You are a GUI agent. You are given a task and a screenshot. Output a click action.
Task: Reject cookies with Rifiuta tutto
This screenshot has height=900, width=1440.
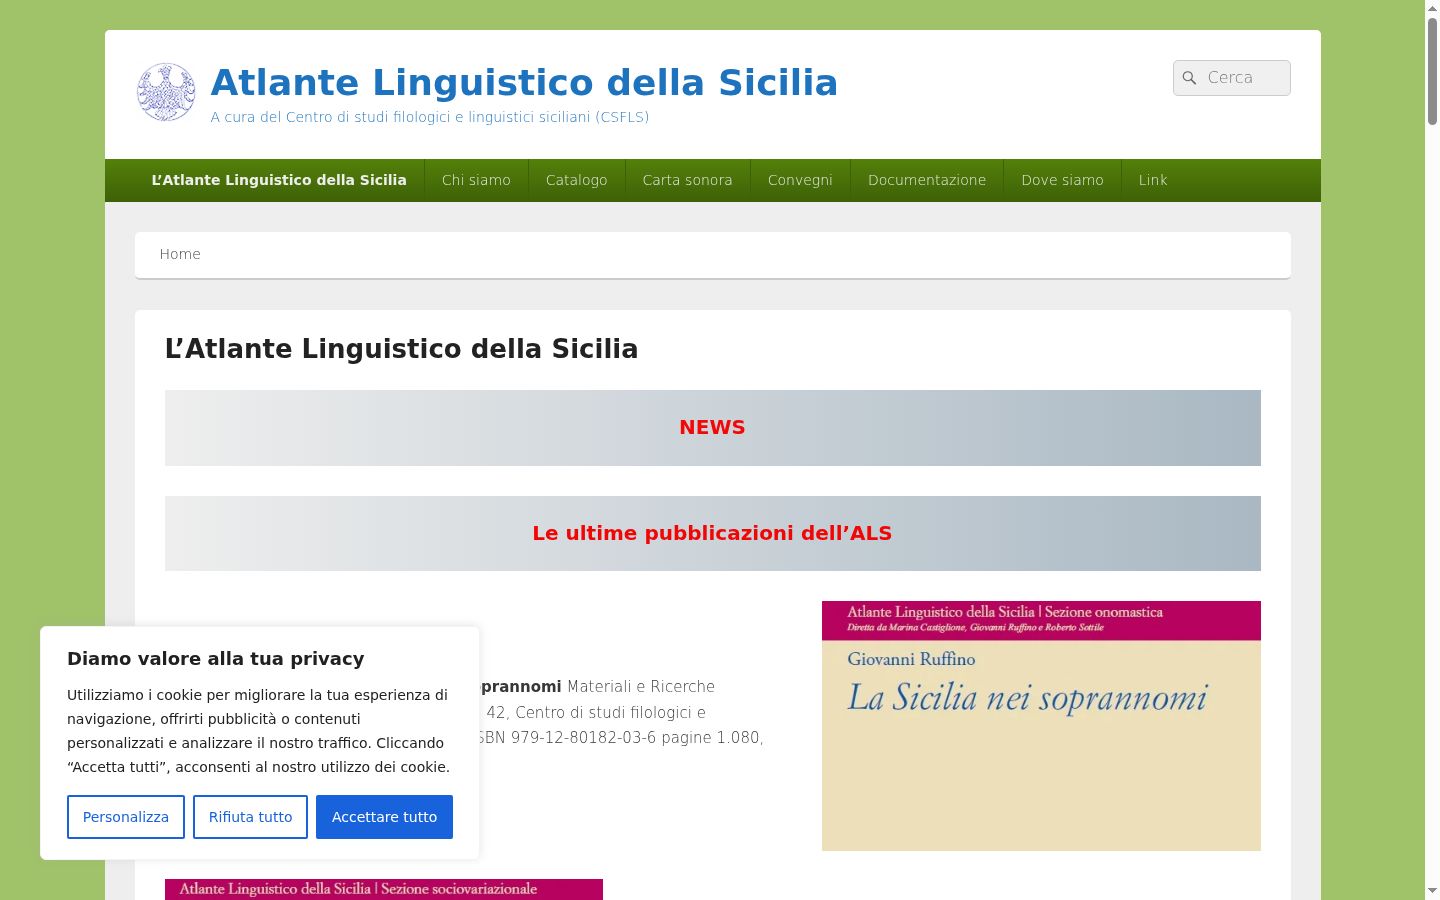250,817
